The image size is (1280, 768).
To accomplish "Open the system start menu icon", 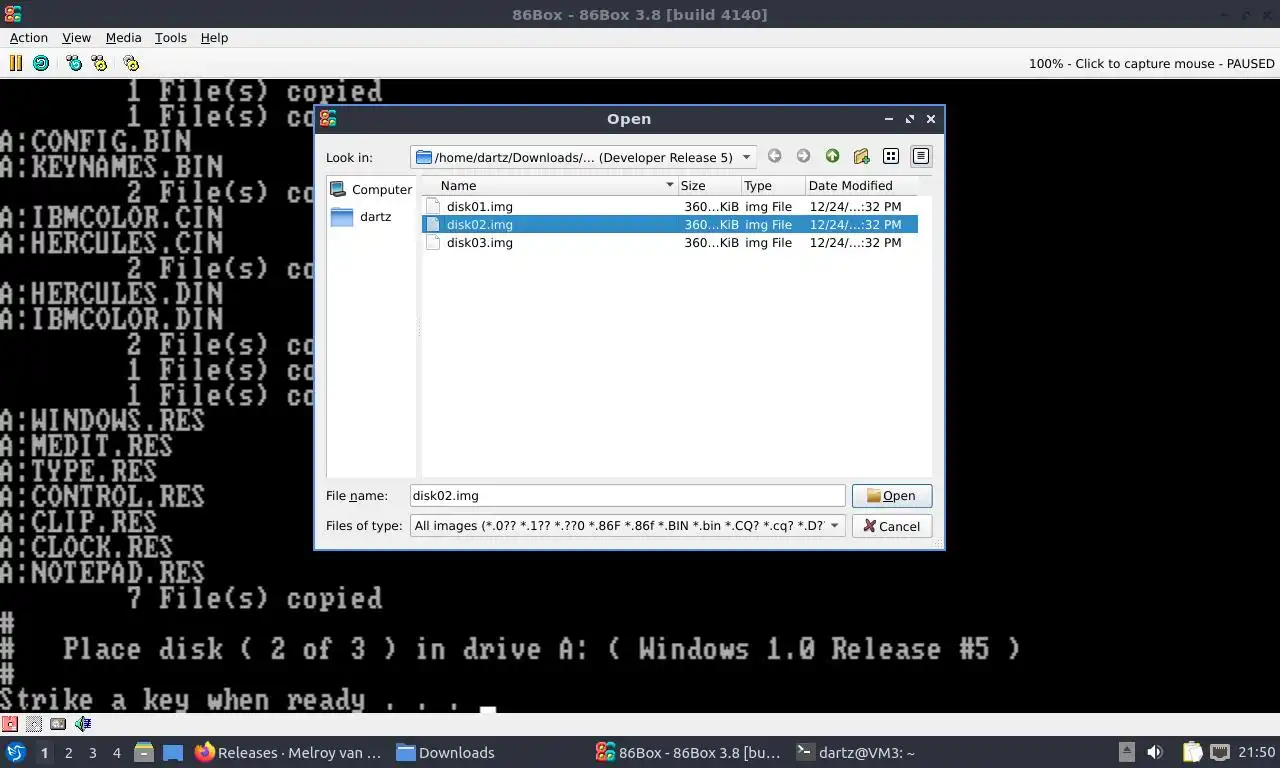I will 16,753.
